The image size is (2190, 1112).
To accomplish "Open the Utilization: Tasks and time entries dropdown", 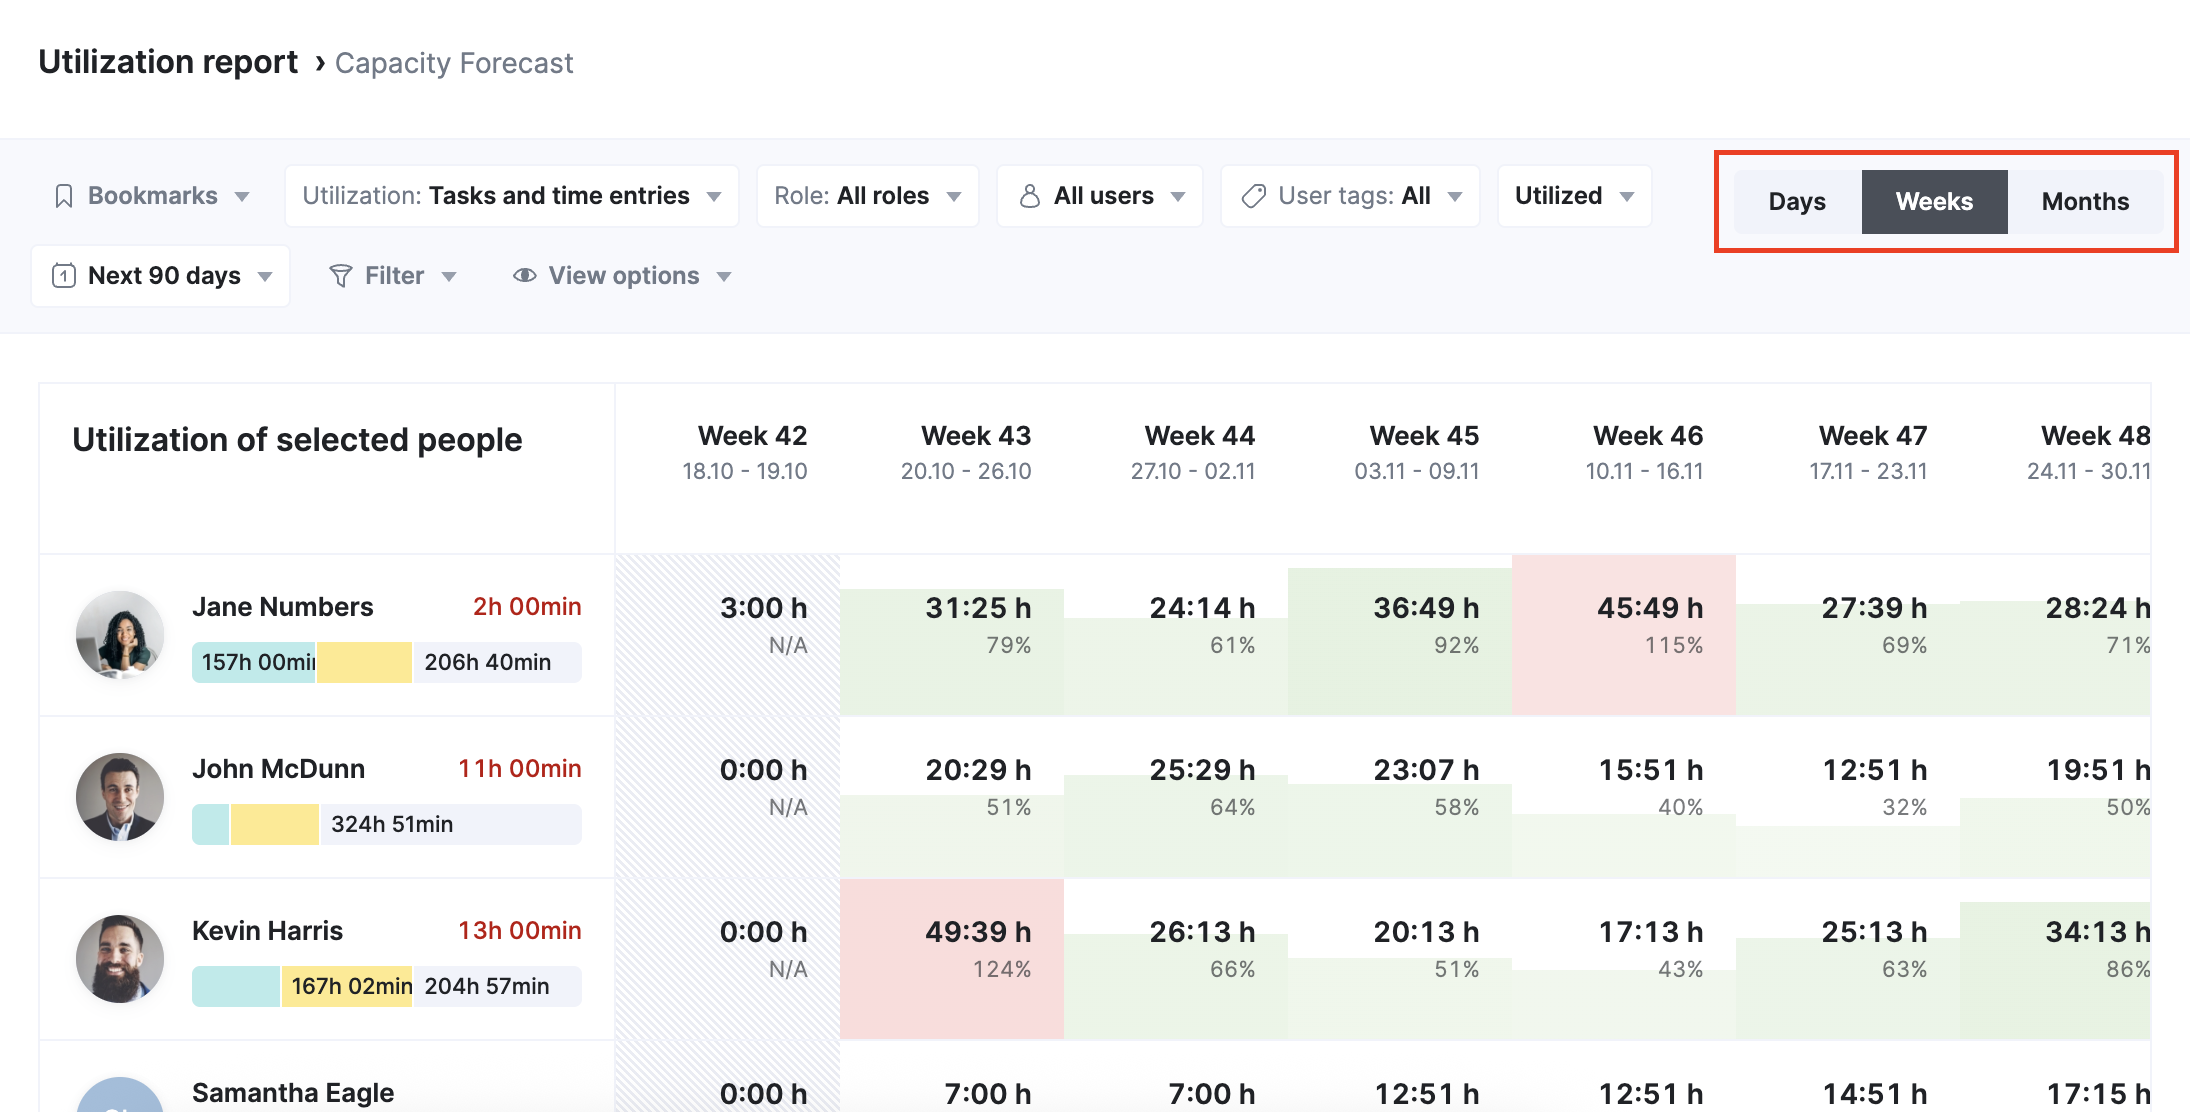I will [512, 196].
